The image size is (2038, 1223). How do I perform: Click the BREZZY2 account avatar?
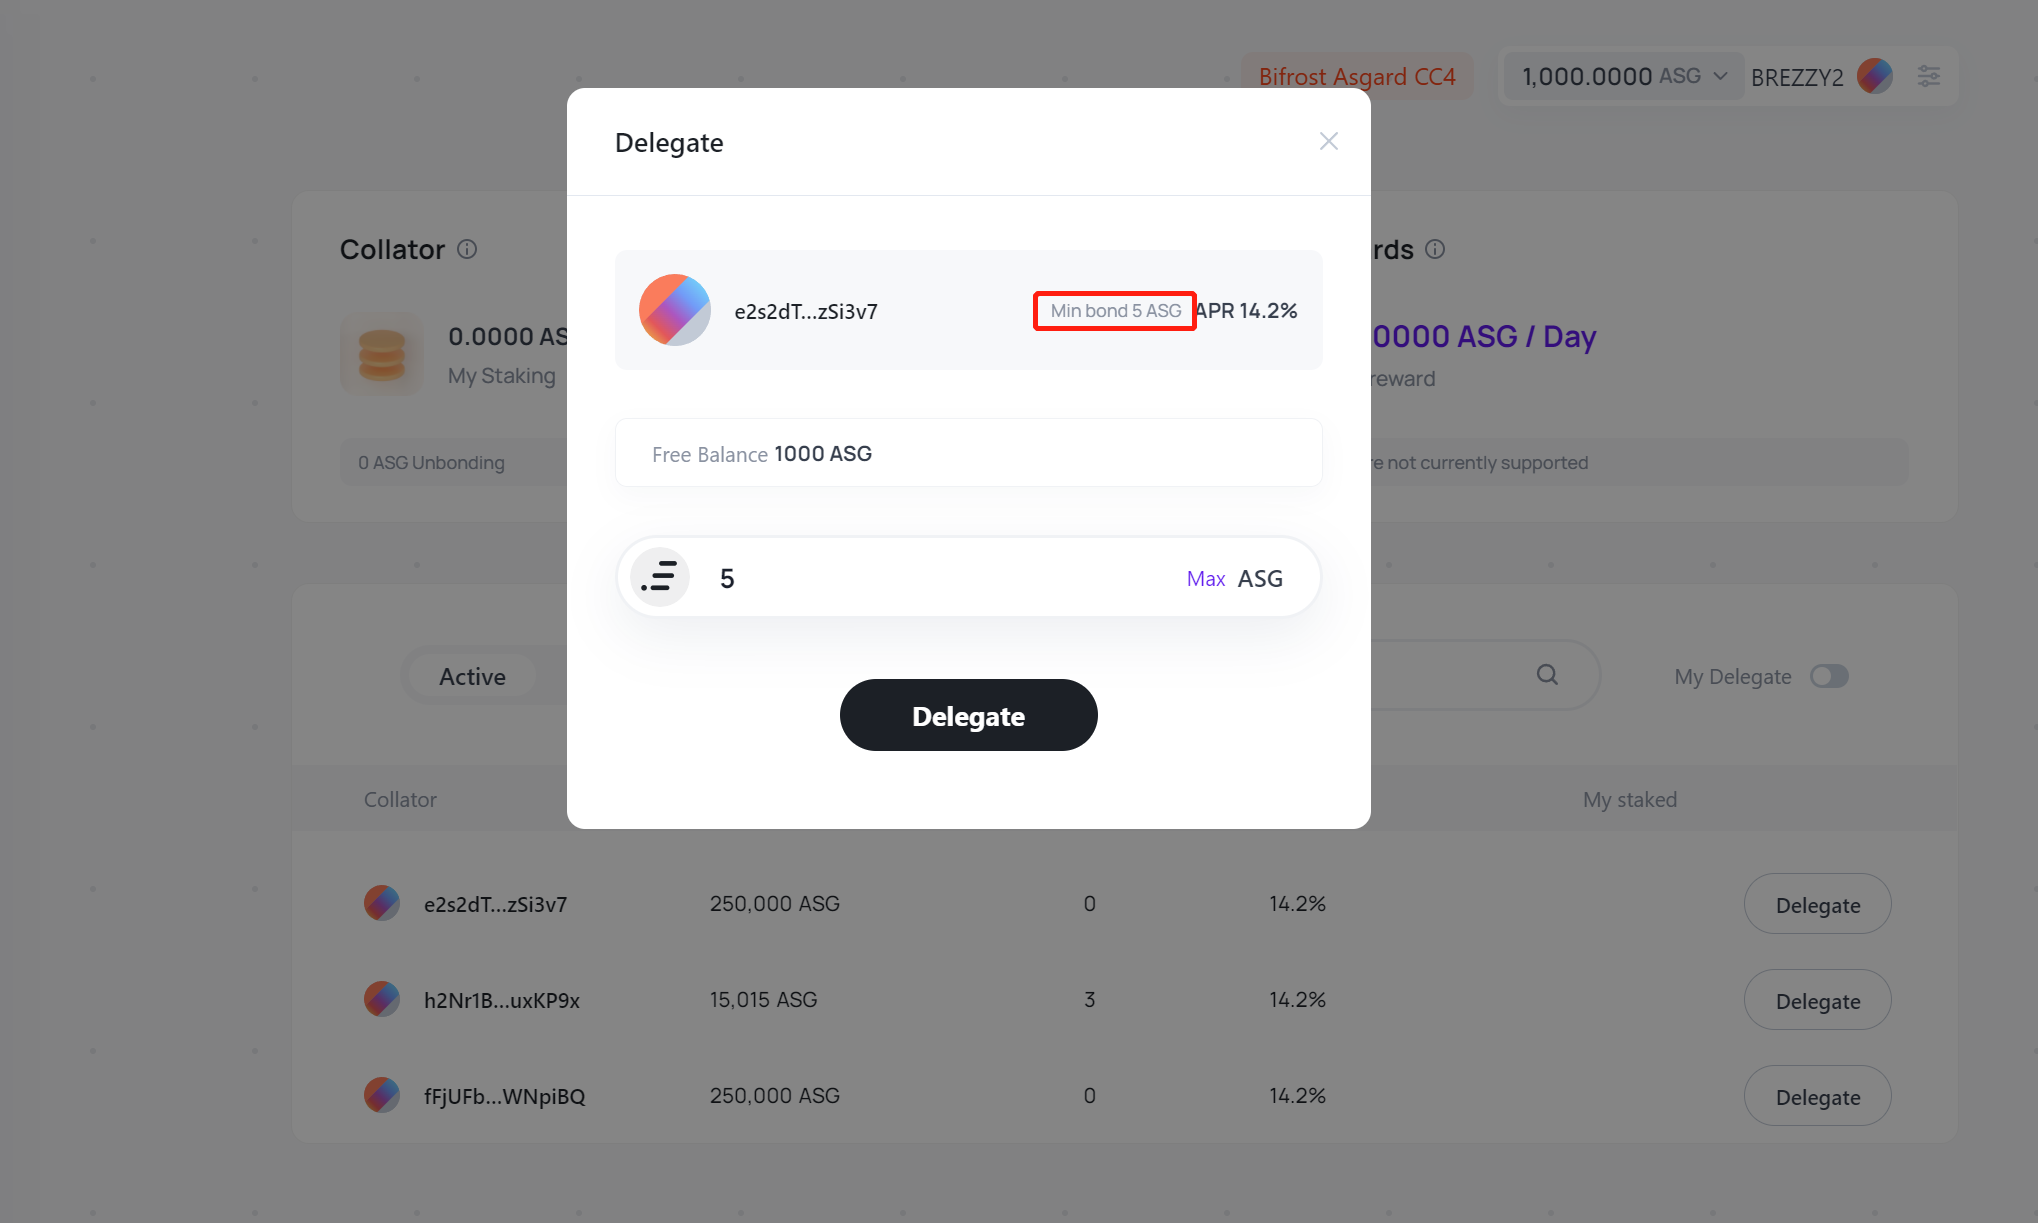1874,76
